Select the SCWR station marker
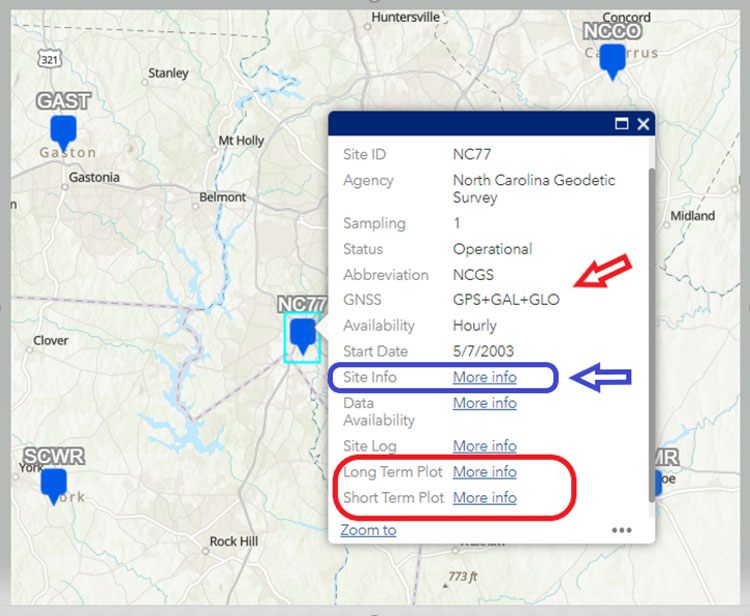Viewport: 750px width, 616px height. click(53, 485)
